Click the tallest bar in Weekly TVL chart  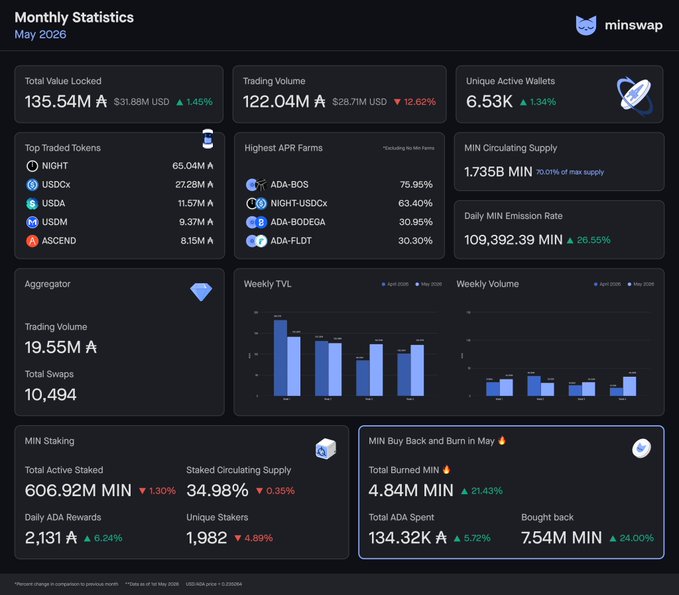point(280,358)
